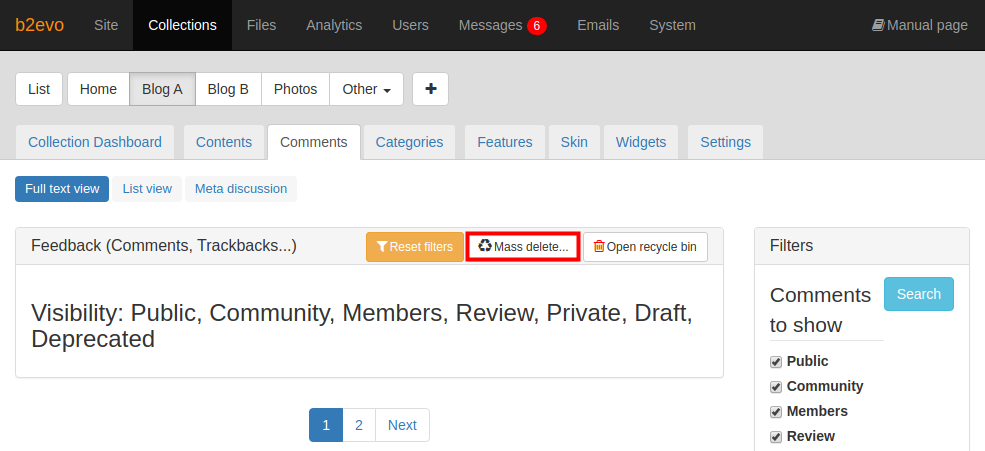Switch to the Collection Dashboard tab
Image resolution: width=985 pixels, height=451 pixels.
pos(95,142)
